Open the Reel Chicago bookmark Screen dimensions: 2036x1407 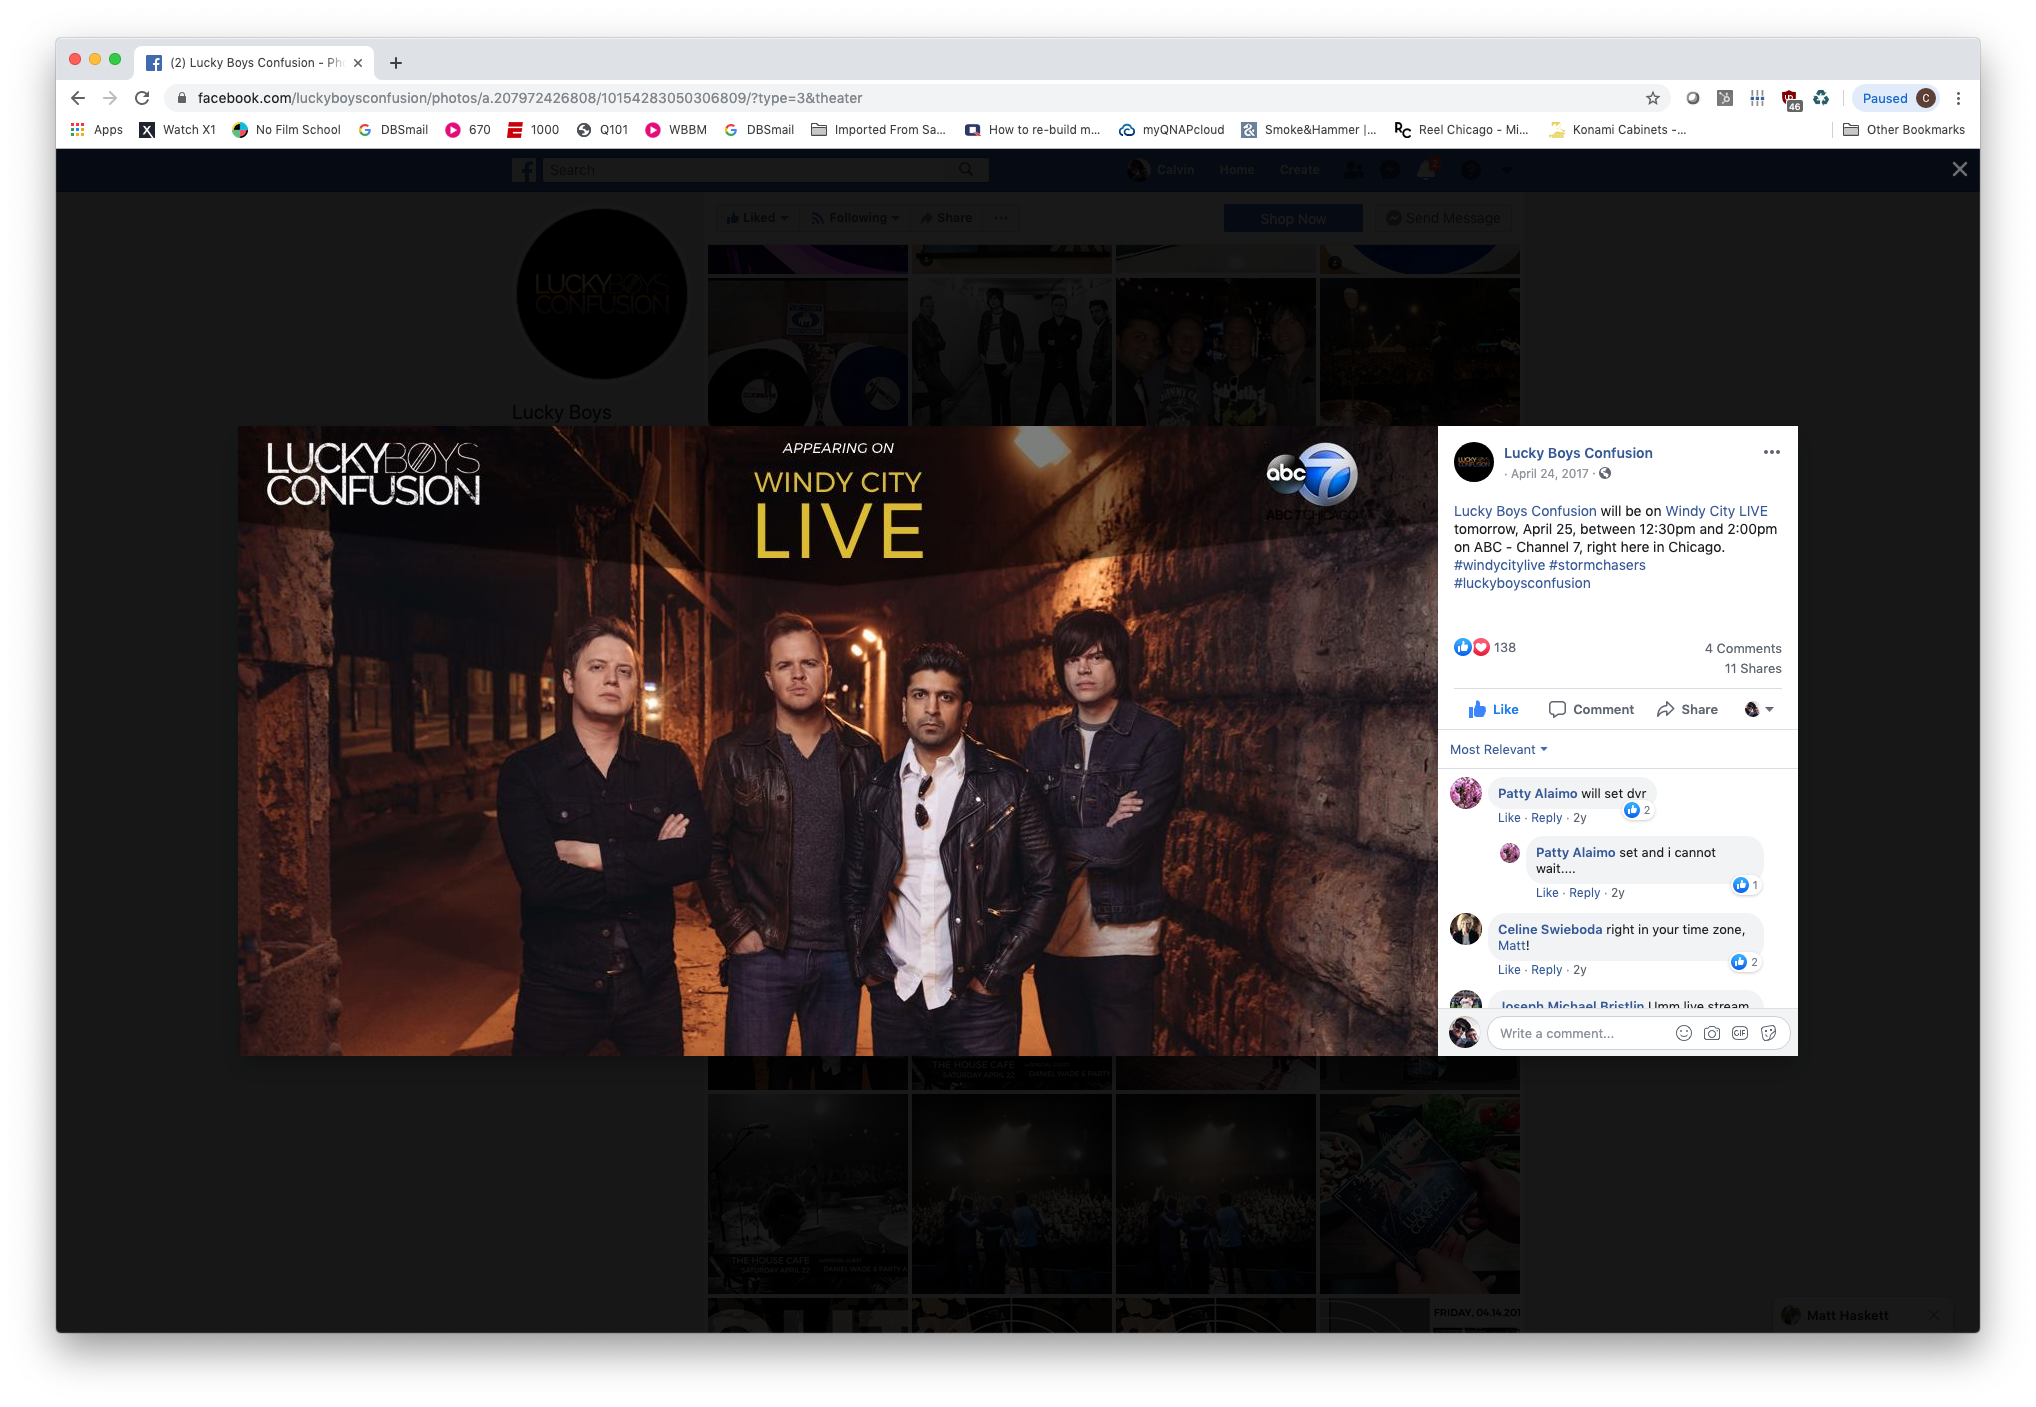pyautogui.click(x=1462, y=130)
